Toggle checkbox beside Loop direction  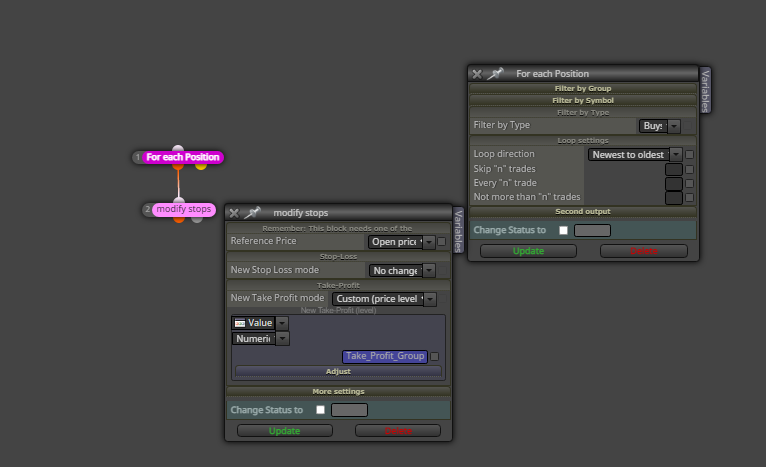[689, 154]
